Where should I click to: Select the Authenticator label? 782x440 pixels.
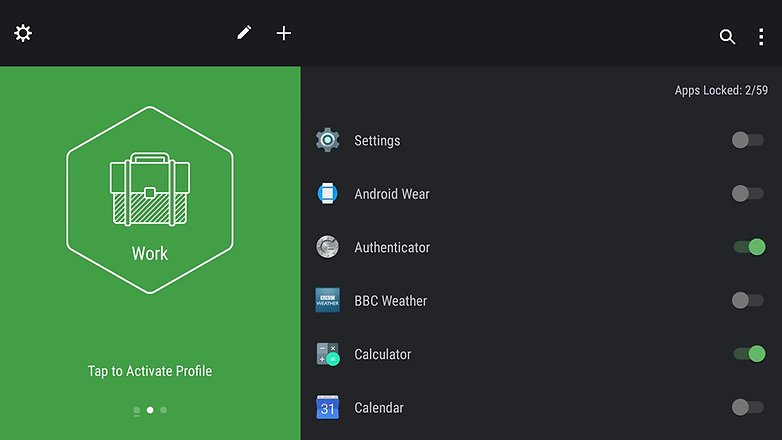392,247
